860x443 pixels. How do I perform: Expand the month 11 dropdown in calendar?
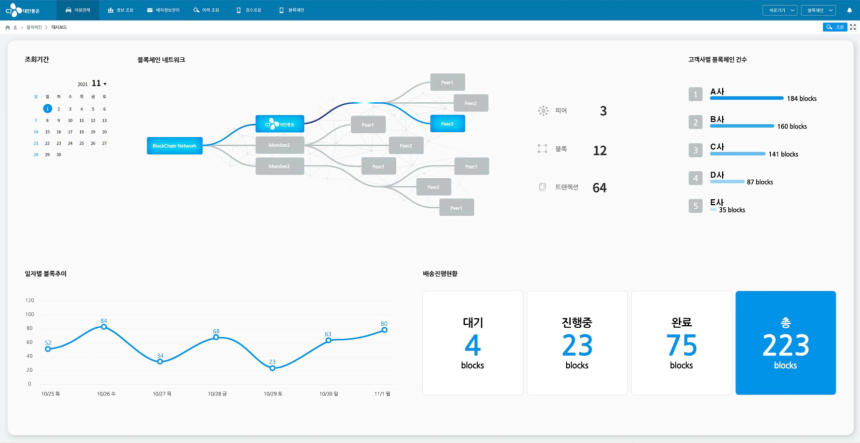[x=99, y=83]
